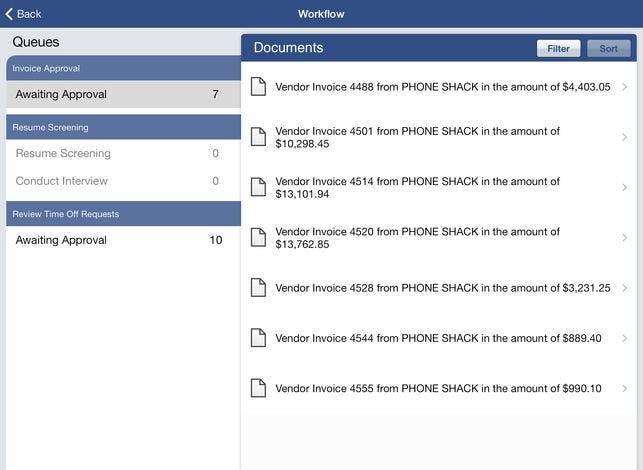The image size is (643, 470).
Task: Open the chevron for Invoice 4488
Action: click(625, 87)
